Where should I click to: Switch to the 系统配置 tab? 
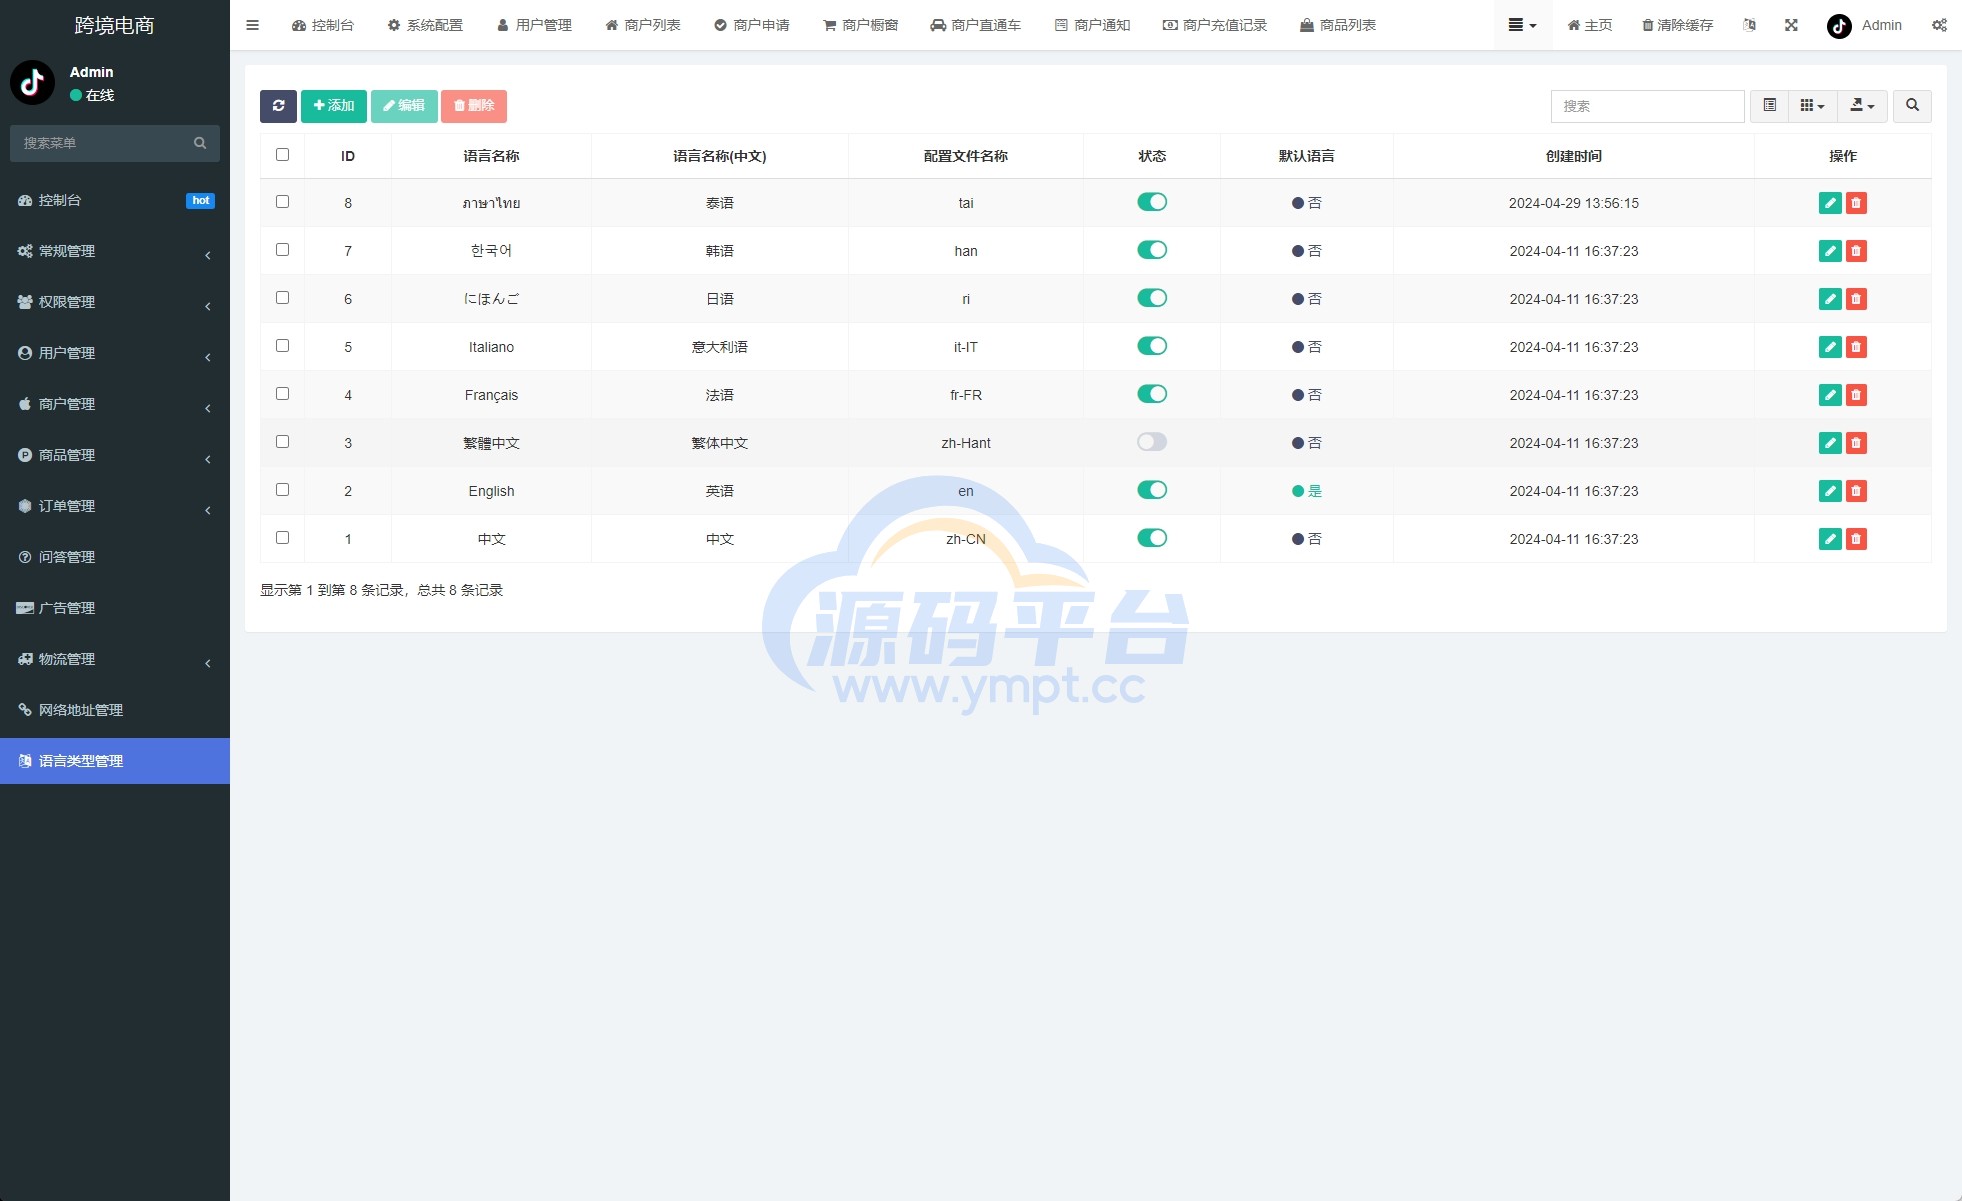point(425,25)
